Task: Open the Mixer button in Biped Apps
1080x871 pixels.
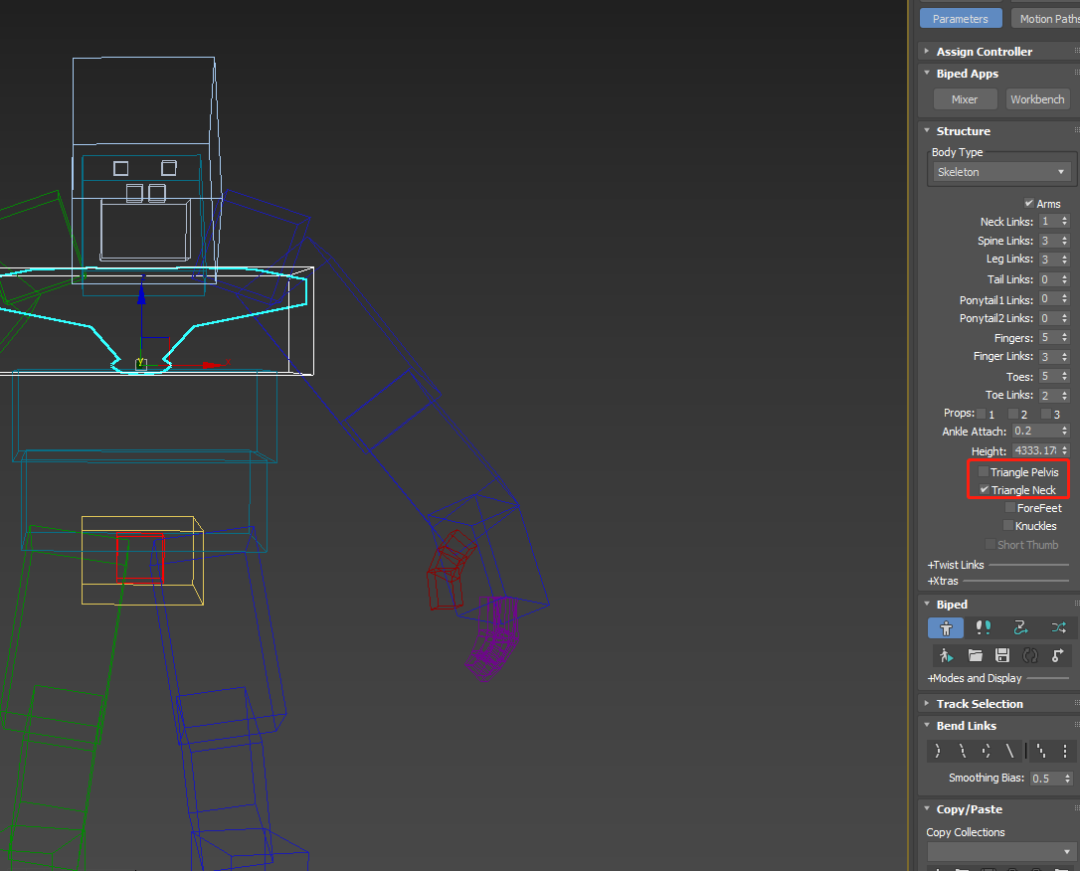Action: point(965,99)
